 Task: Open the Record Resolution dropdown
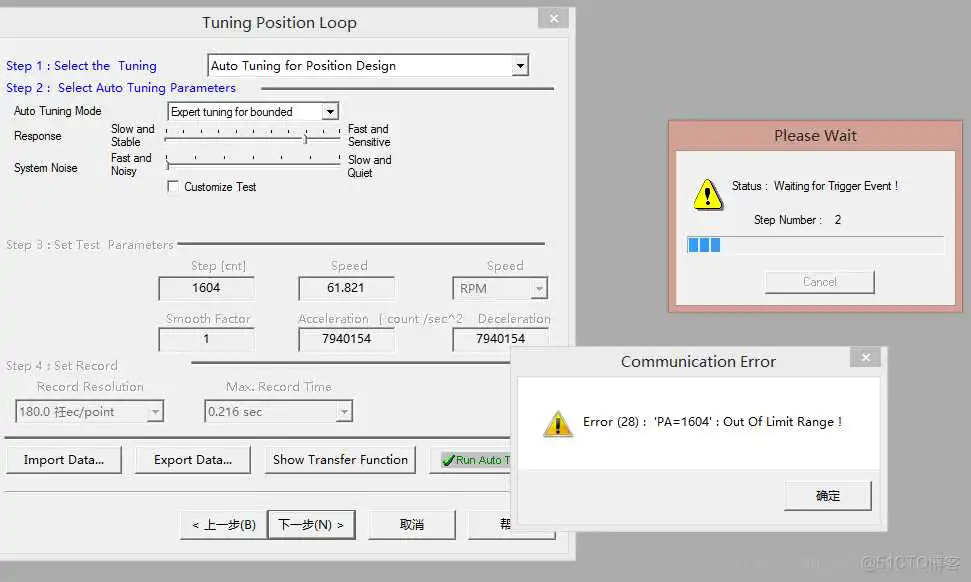click(155, 411)
